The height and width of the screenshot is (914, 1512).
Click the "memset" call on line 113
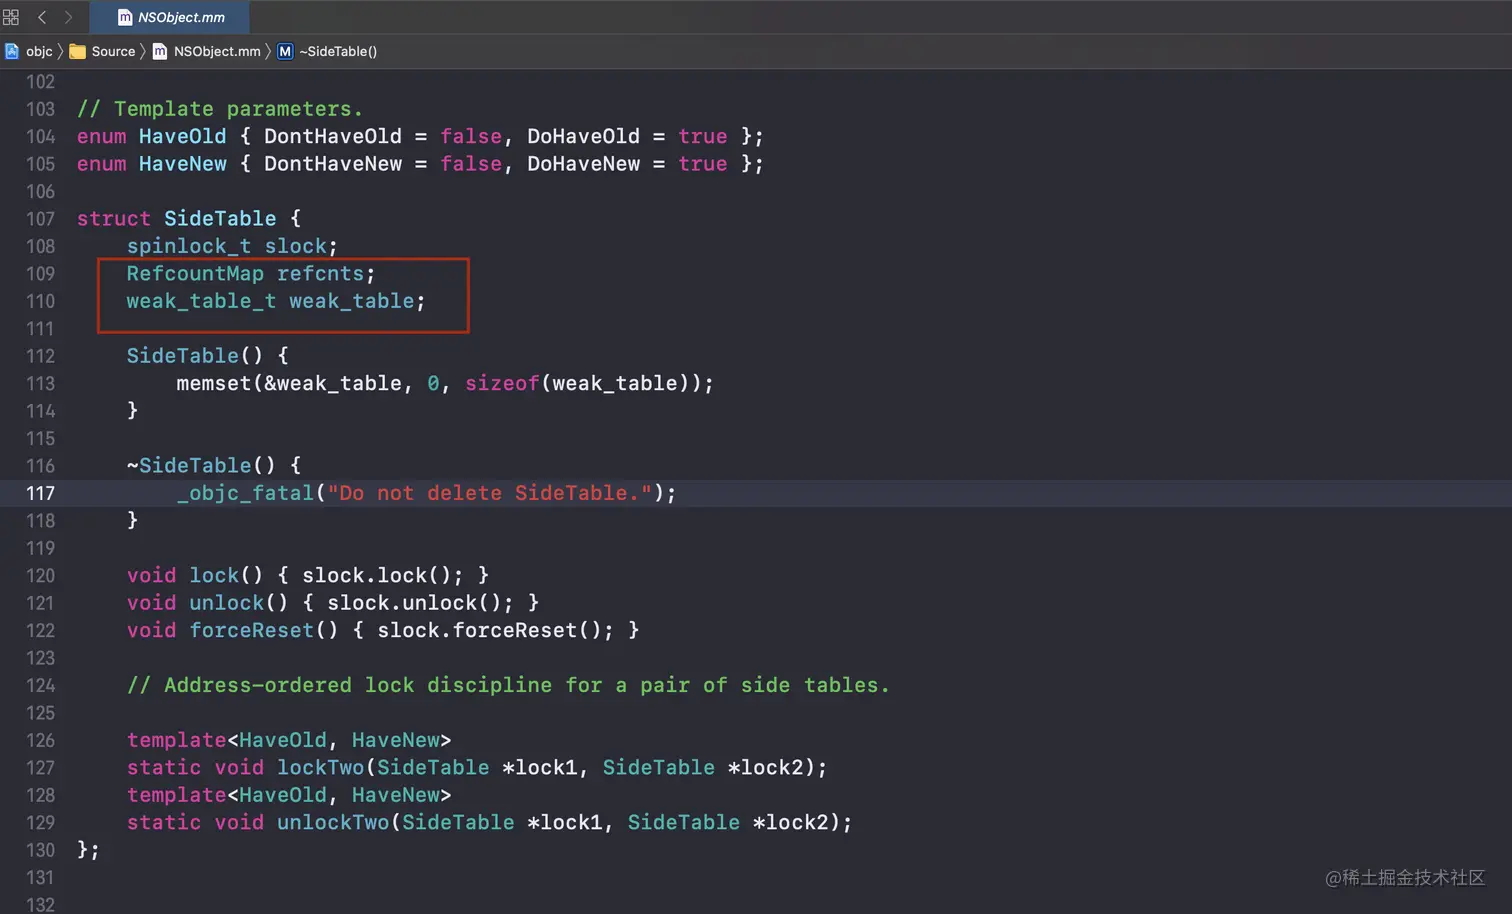tap(214, 383)
